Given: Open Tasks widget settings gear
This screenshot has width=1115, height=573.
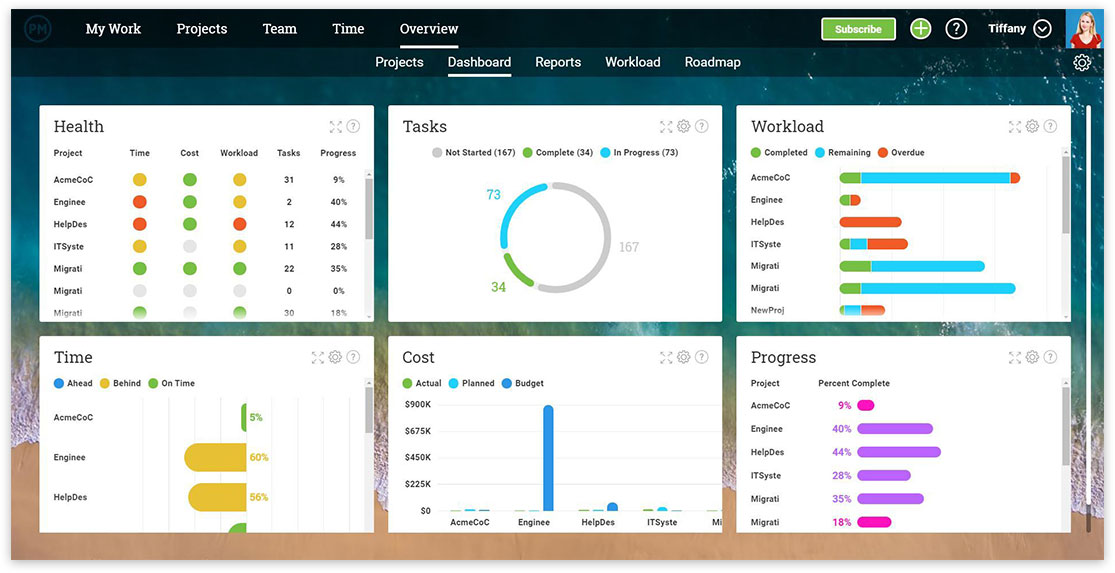Looking at the screenshot, I should (x=683, y=126).
